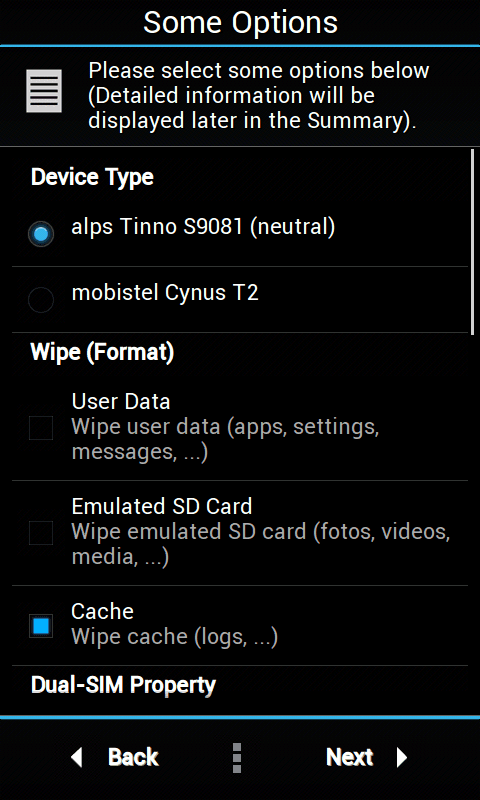This screenshot has height=800, width=480.
Task: Select the mobistel Cynus T2 radio button
Action: 41,300
